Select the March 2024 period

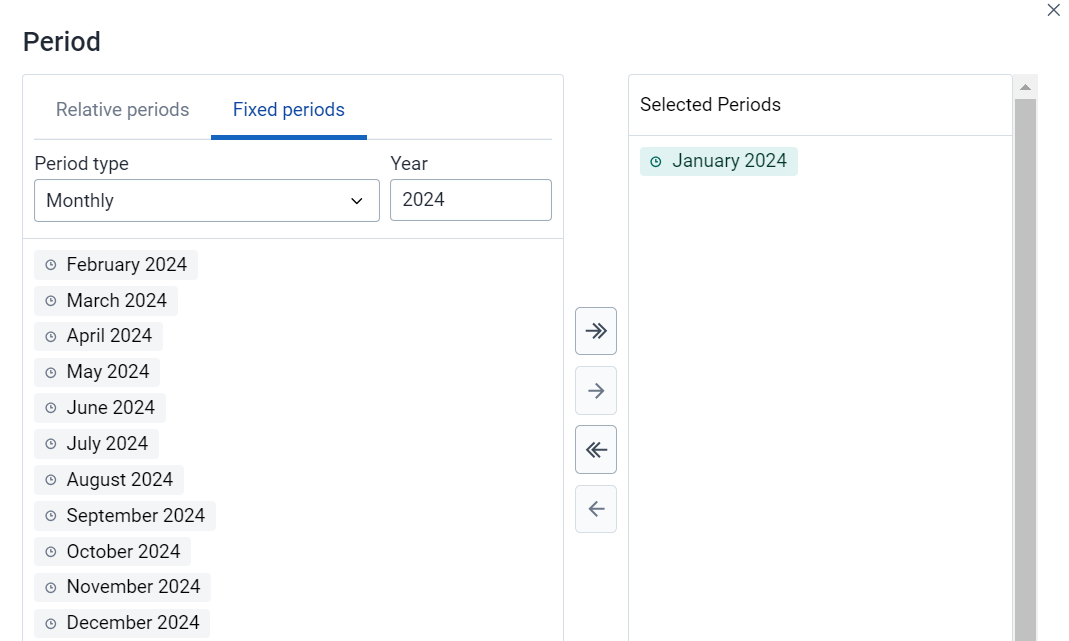tap(106, 301)
